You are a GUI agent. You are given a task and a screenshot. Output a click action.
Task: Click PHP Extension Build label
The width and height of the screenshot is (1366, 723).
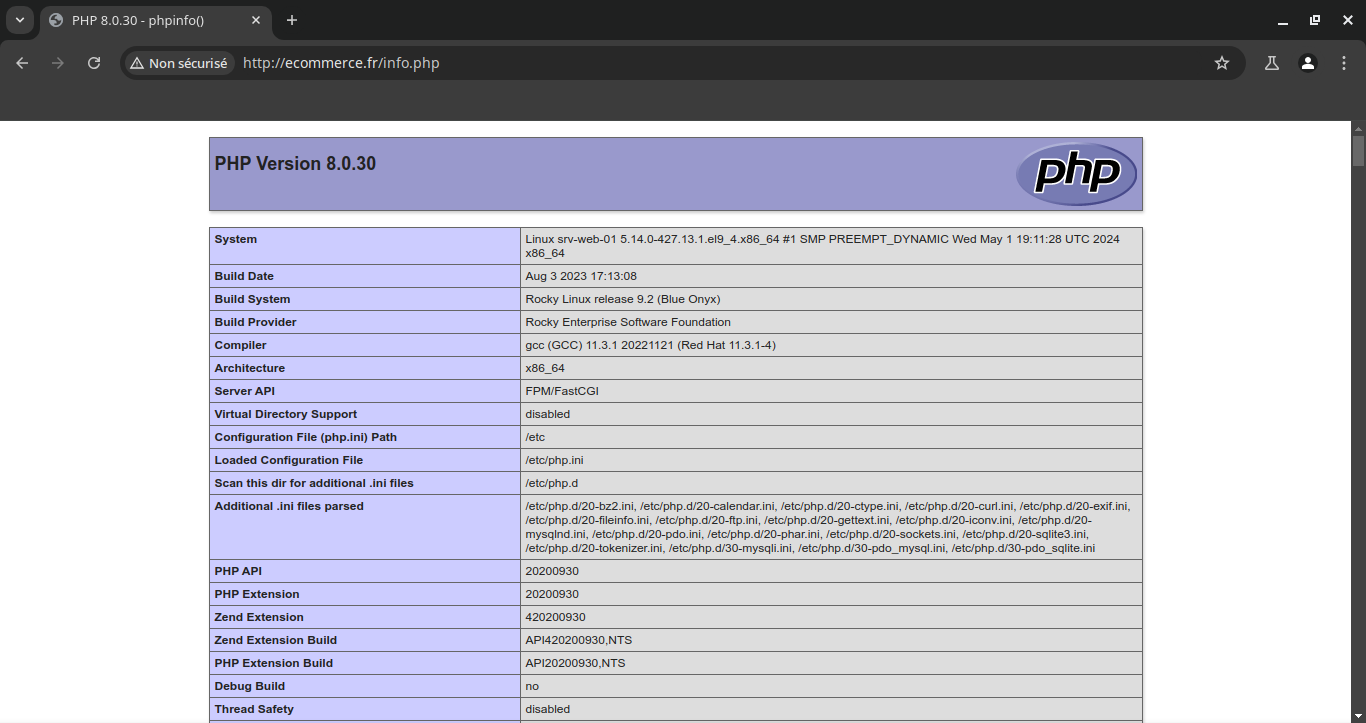pos(273,663)
